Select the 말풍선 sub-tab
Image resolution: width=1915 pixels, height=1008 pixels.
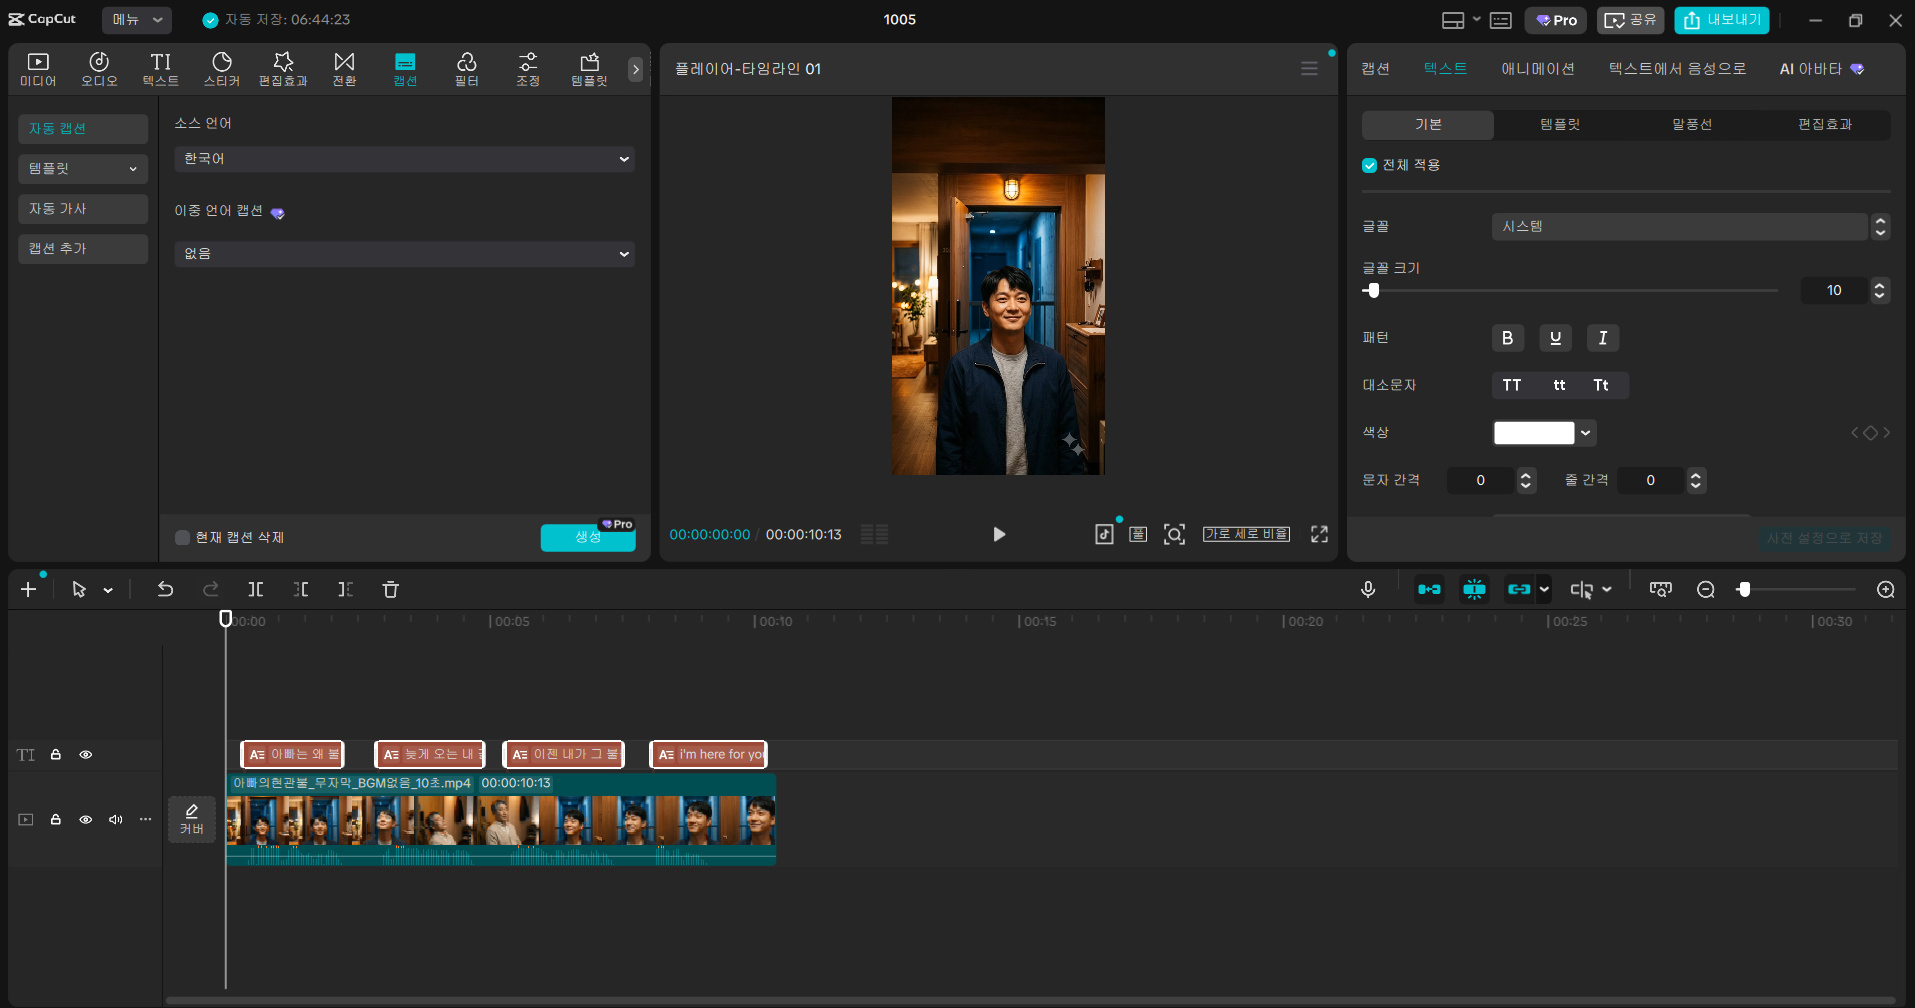coord(1692,125)
